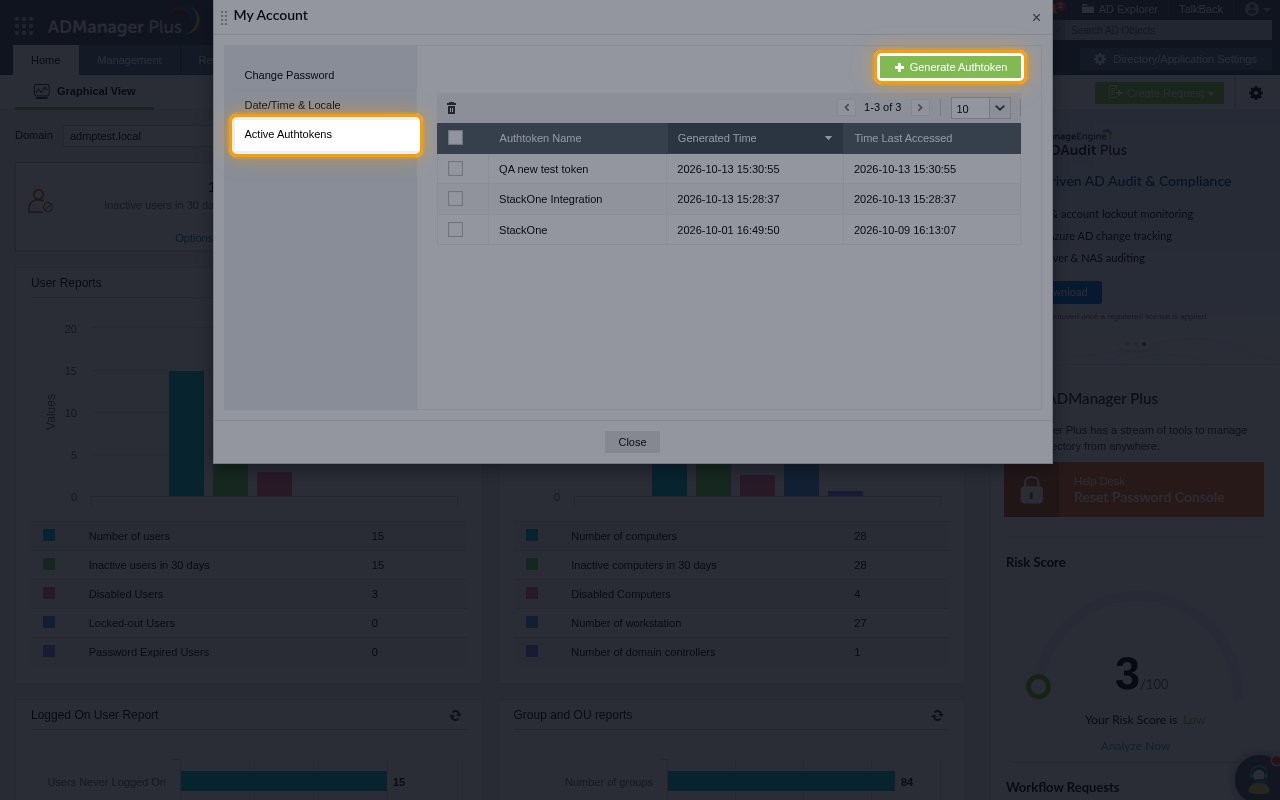Click the Graphical View chart icon
Screen dimensions: 1280x800
coord(42,91)
